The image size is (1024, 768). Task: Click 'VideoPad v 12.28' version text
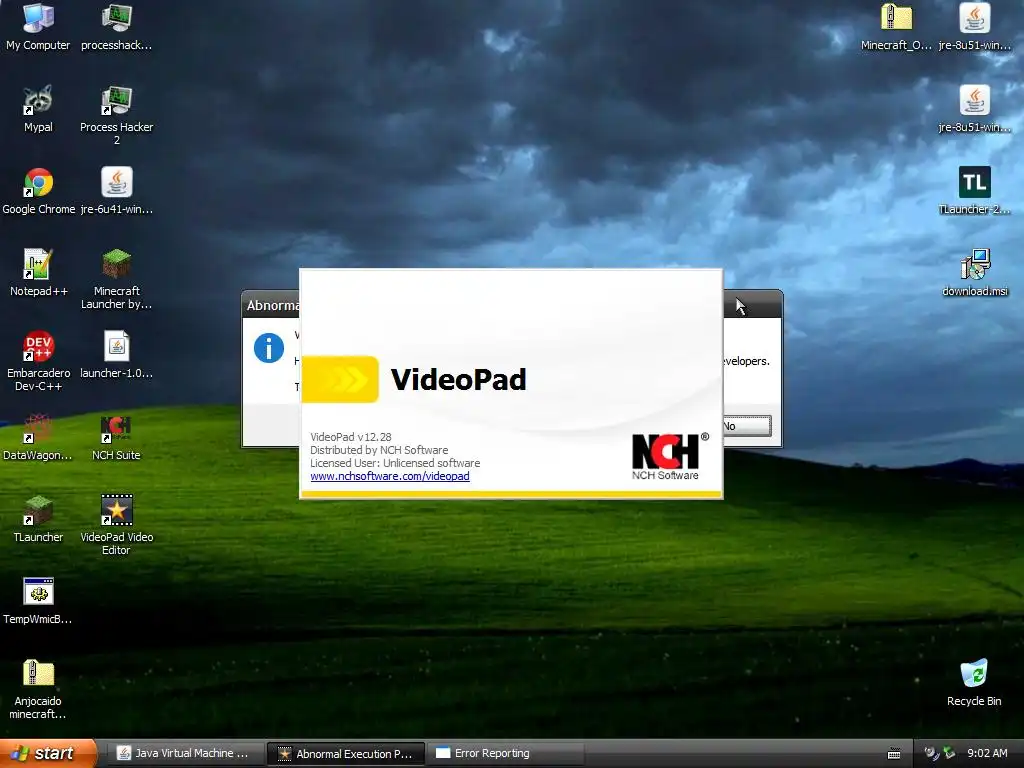351,437
